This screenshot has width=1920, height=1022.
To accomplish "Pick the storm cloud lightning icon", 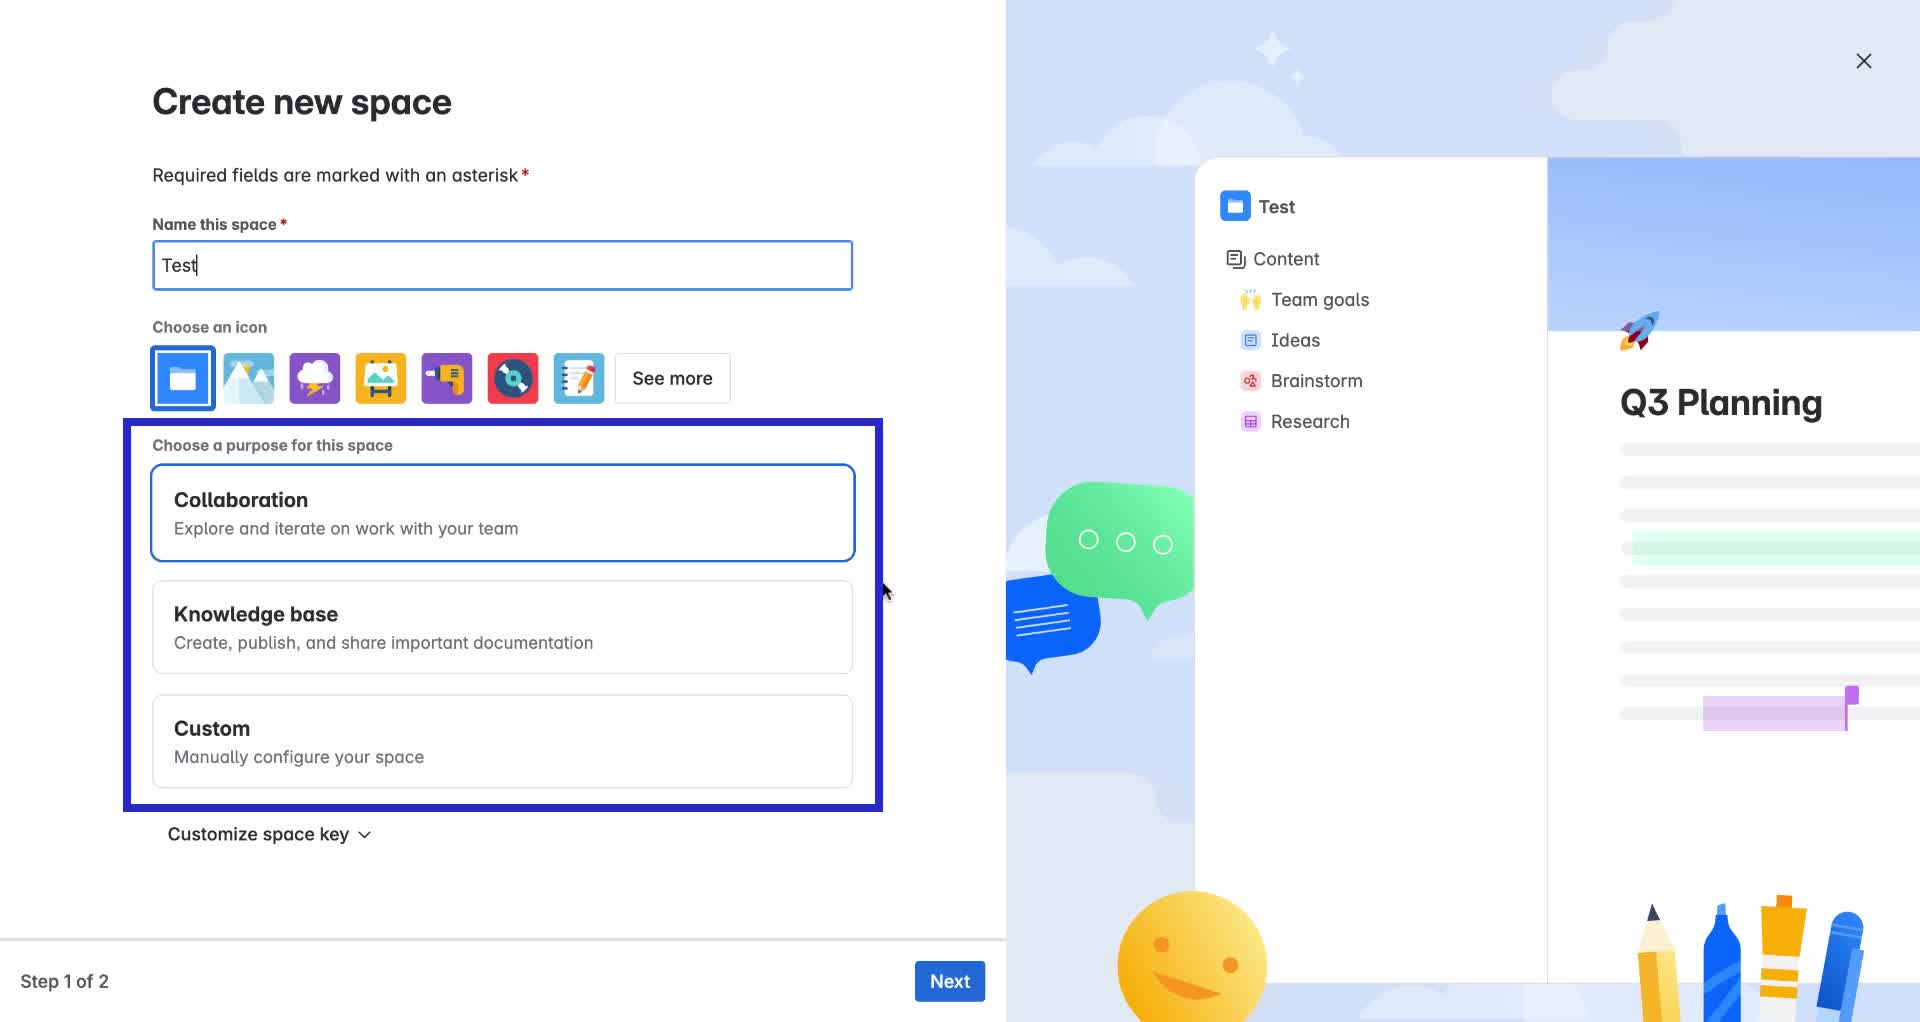I will coord(315,379).
